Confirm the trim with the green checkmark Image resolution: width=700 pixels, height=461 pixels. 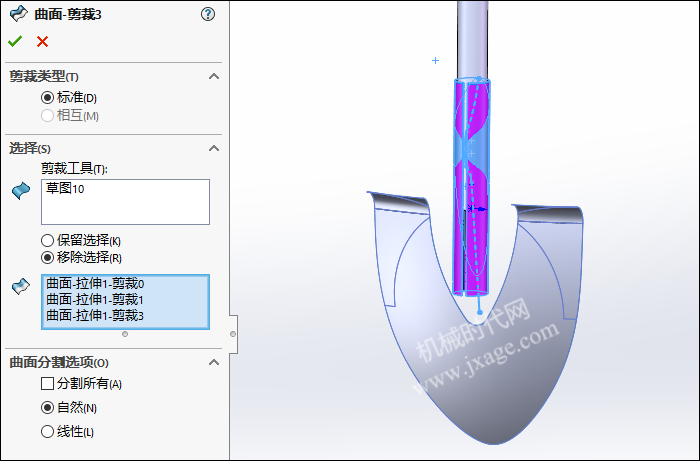click(x=15, y=41)
